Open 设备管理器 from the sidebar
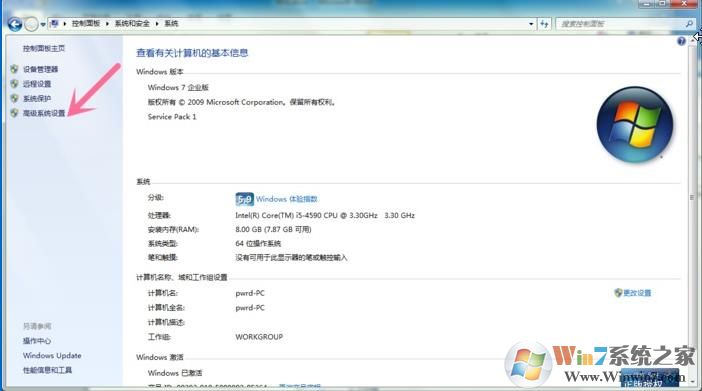The height and width of the screenshot is (391, 702). (40, 69)
